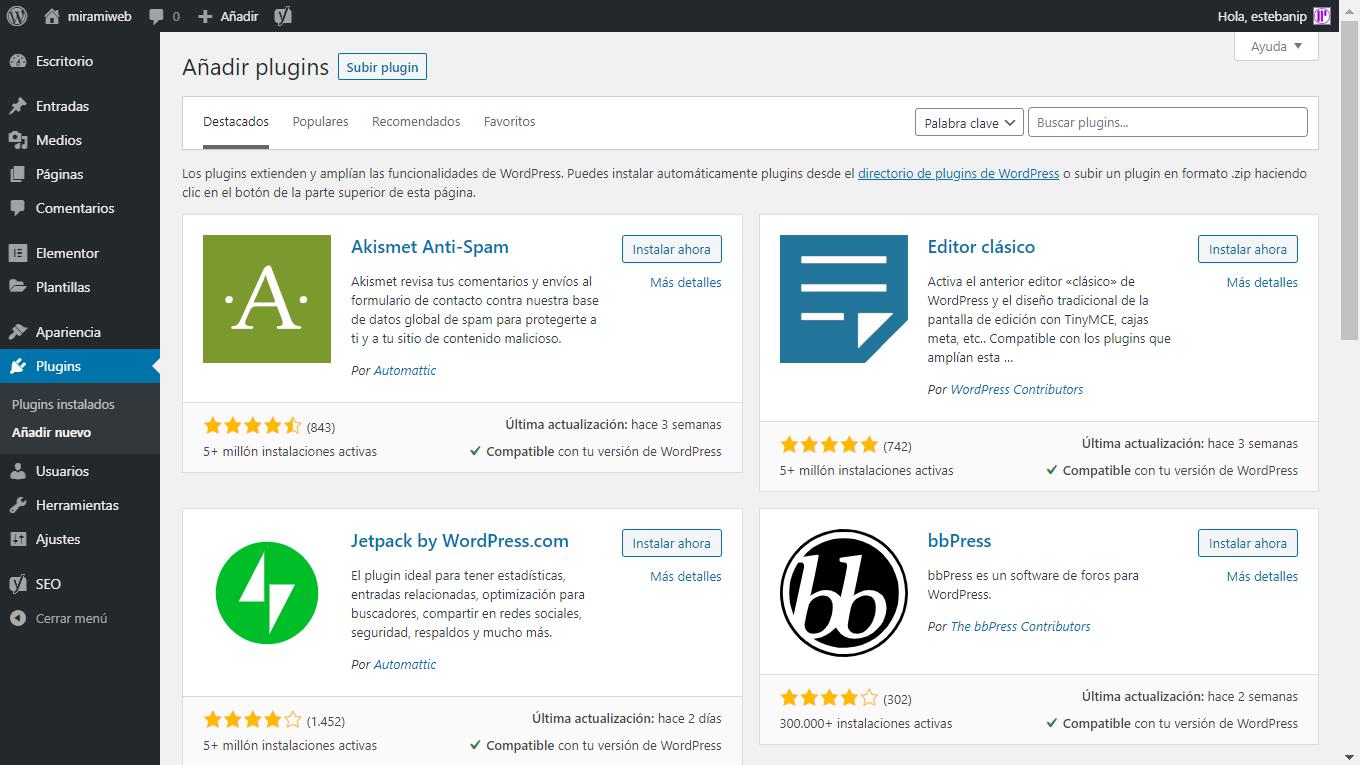Image resolution: width=1360 pixels, height=765 pixels.
Task: Switch to the Favoritos tab
Action: pos(509,122)
